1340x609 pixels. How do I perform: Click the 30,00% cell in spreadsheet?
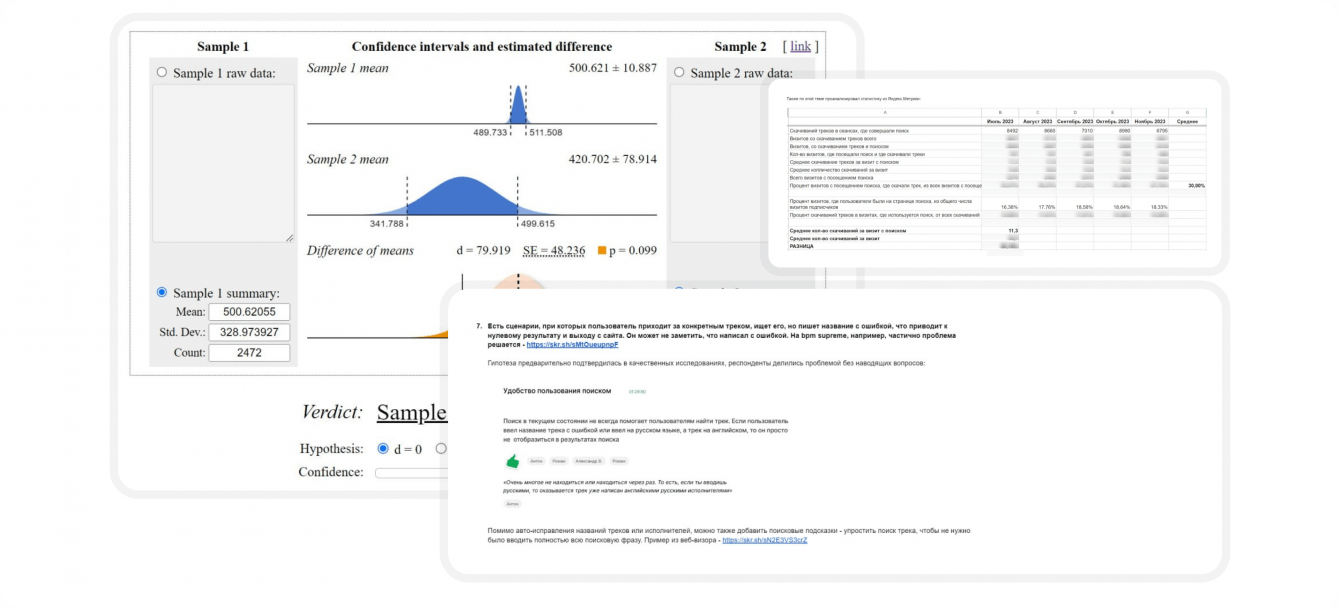pos(1187,186)
